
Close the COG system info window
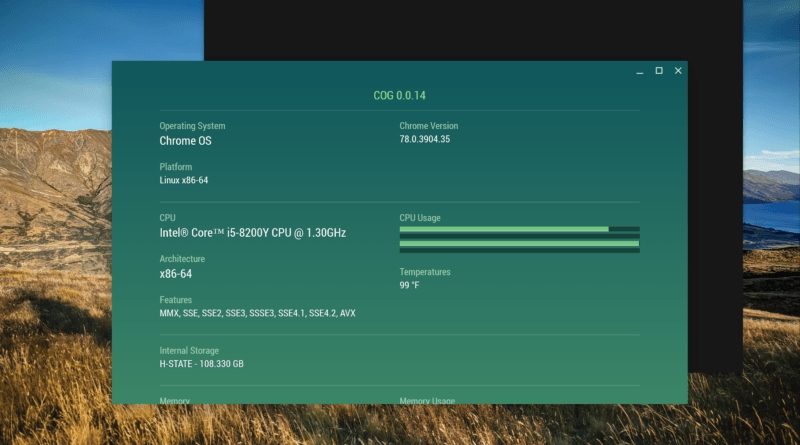click(x=678, y=71)
